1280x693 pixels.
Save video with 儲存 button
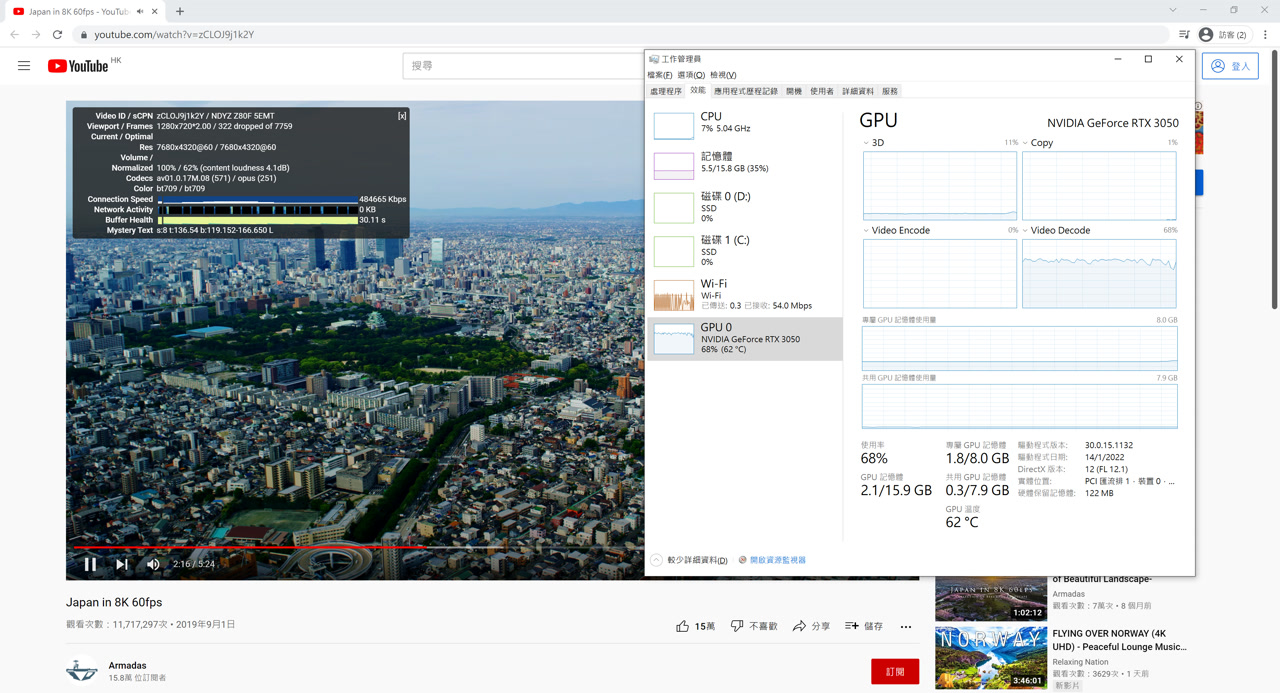[x=864, y=626]
